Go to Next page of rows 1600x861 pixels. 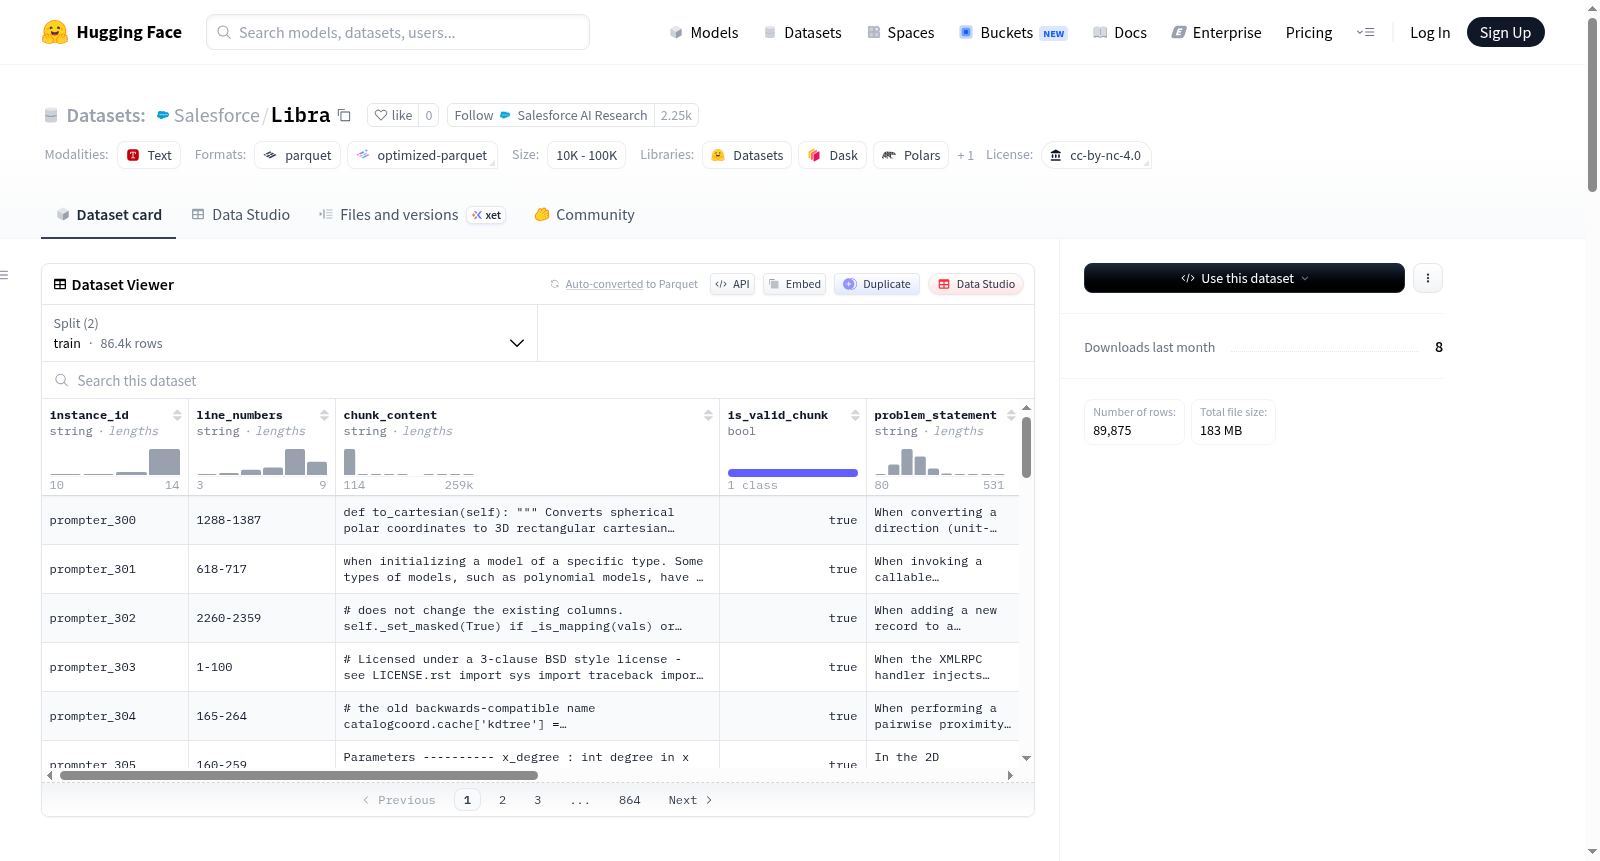click(x=690, y=800)
